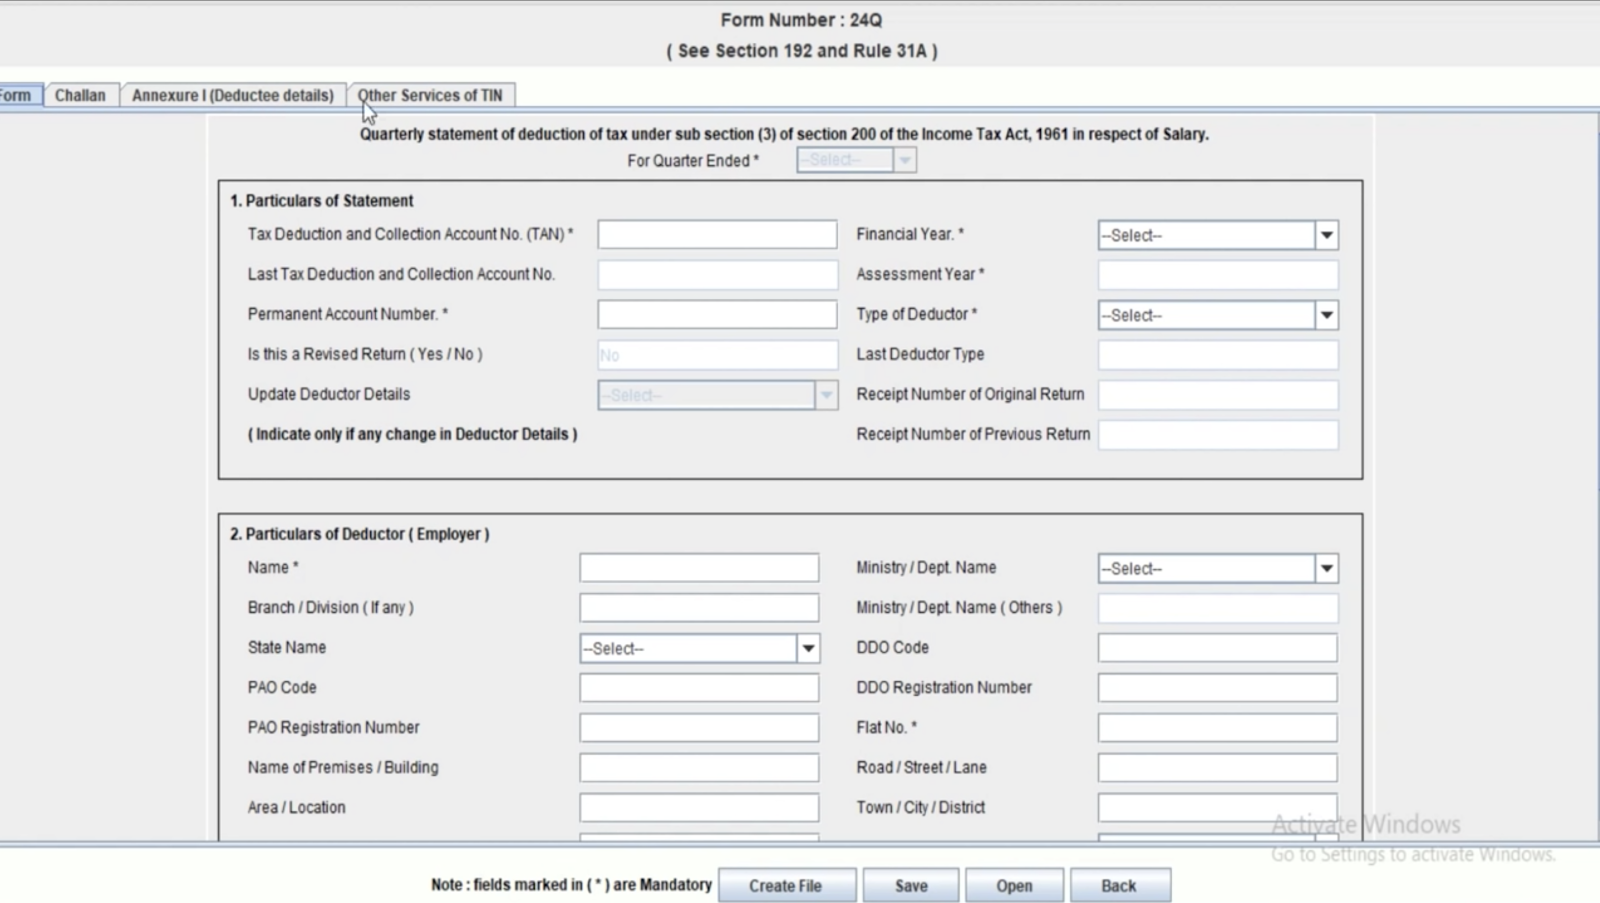1600x903 pixels.
Task: Click the deductor Name input field
Action: [698, 567]
